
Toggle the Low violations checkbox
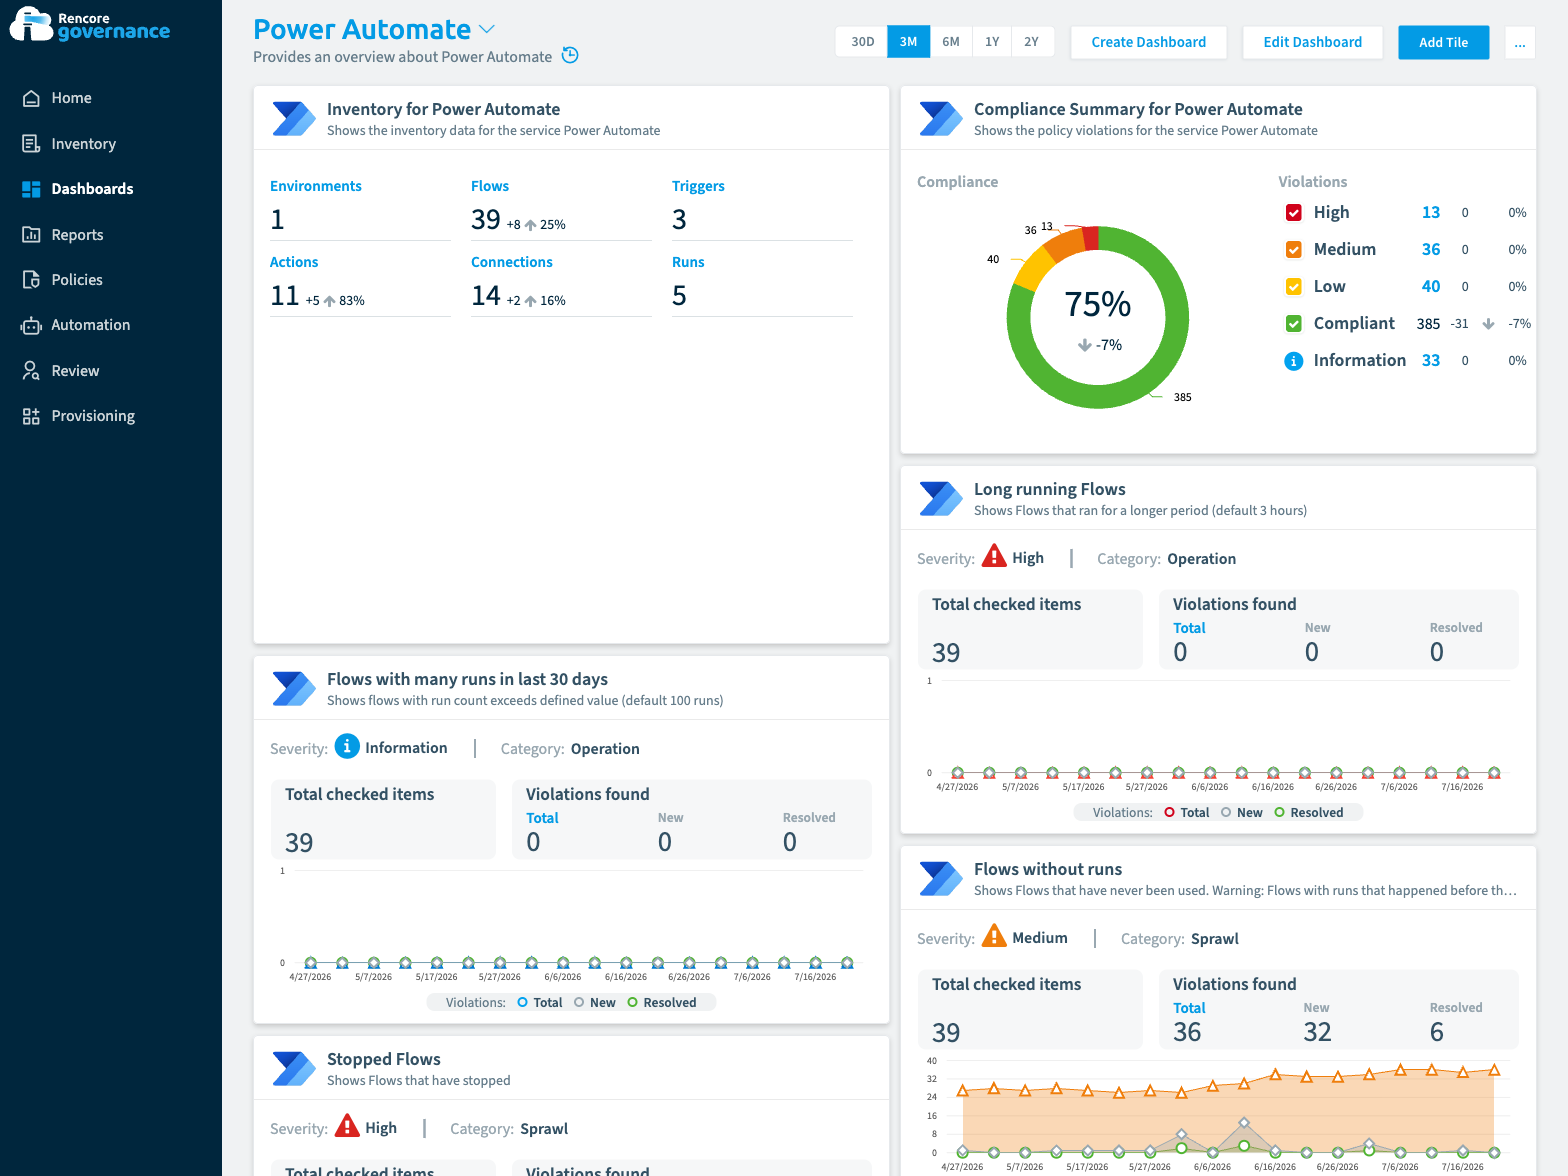click(1293, 286)
